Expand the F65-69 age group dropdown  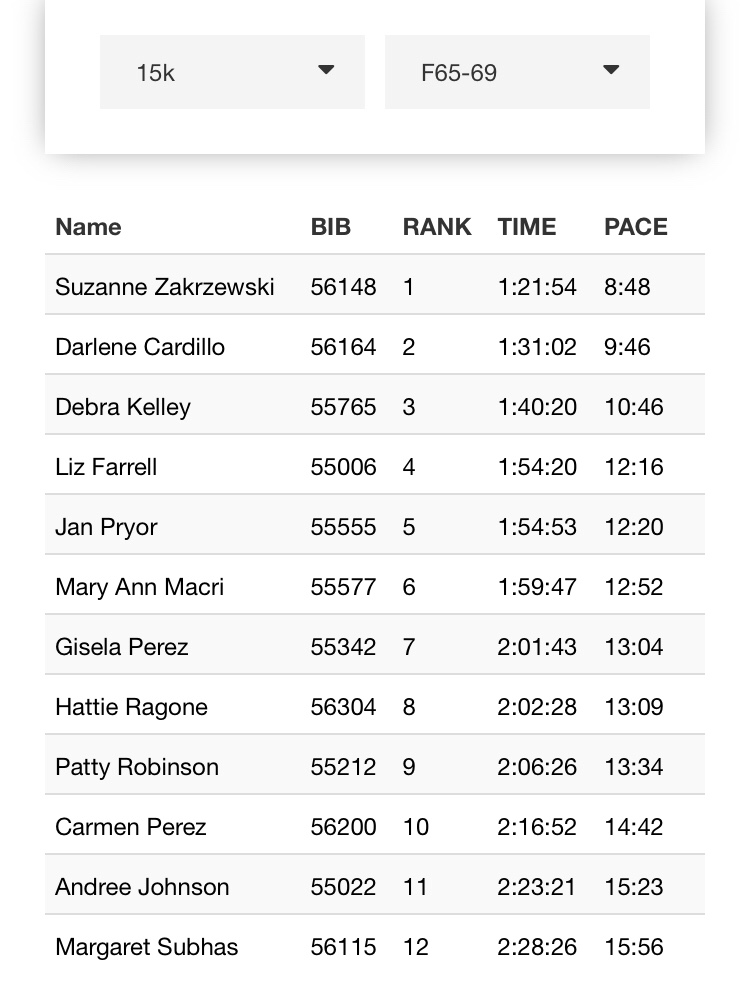point(516,72)
